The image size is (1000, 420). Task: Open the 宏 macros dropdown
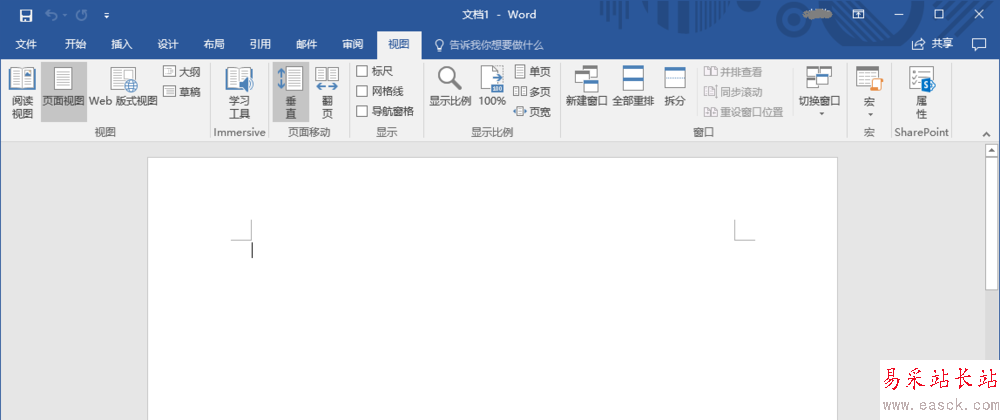[869, 92]
